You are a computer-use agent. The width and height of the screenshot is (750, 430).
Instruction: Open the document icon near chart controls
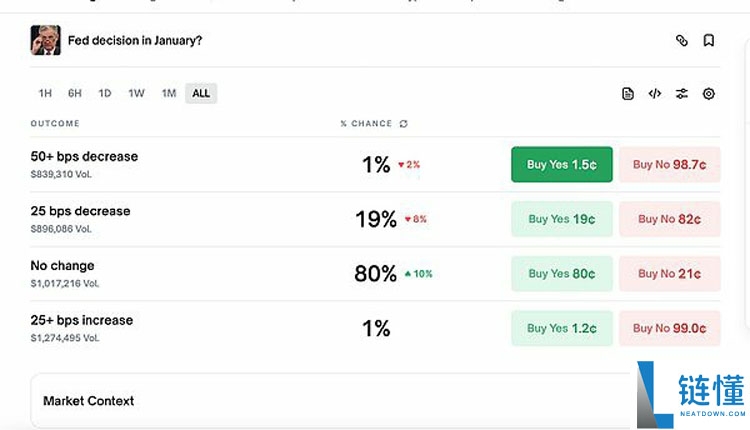pos(628,94)
